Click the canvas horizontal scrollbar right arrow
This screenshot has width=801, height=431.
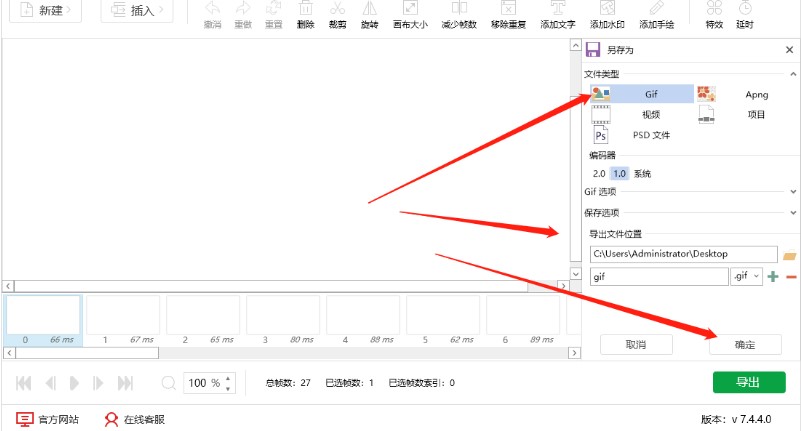click(x=563, y=286)
